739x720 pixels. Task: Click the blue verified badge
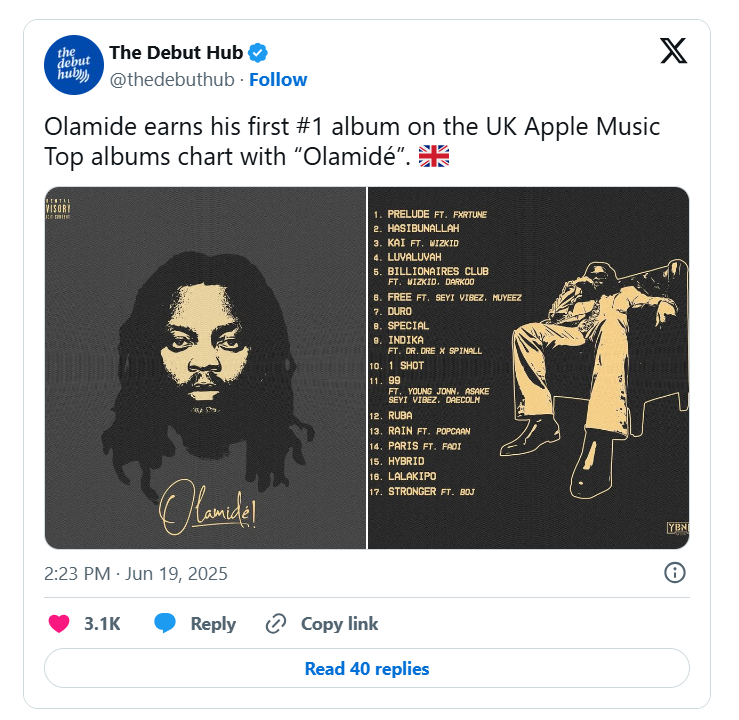tap(258, 53)
